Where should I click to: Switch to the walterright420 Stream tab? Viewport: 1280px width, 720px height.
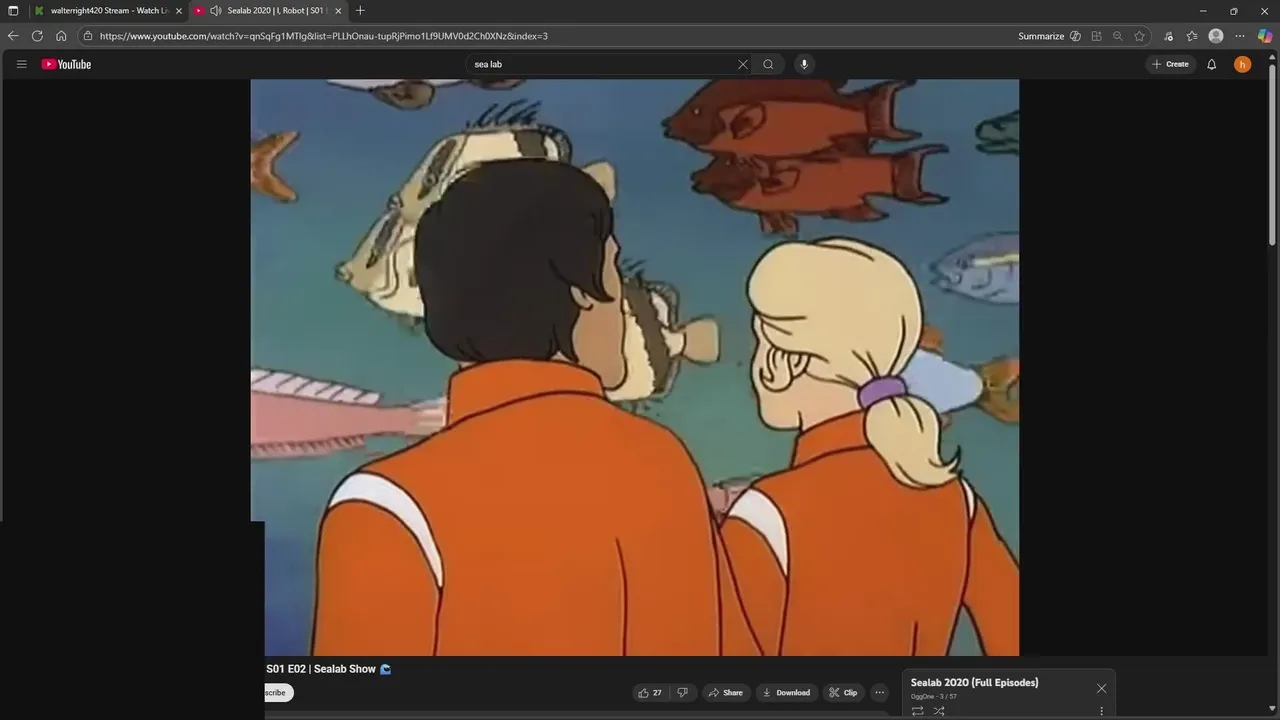point(108,10)
